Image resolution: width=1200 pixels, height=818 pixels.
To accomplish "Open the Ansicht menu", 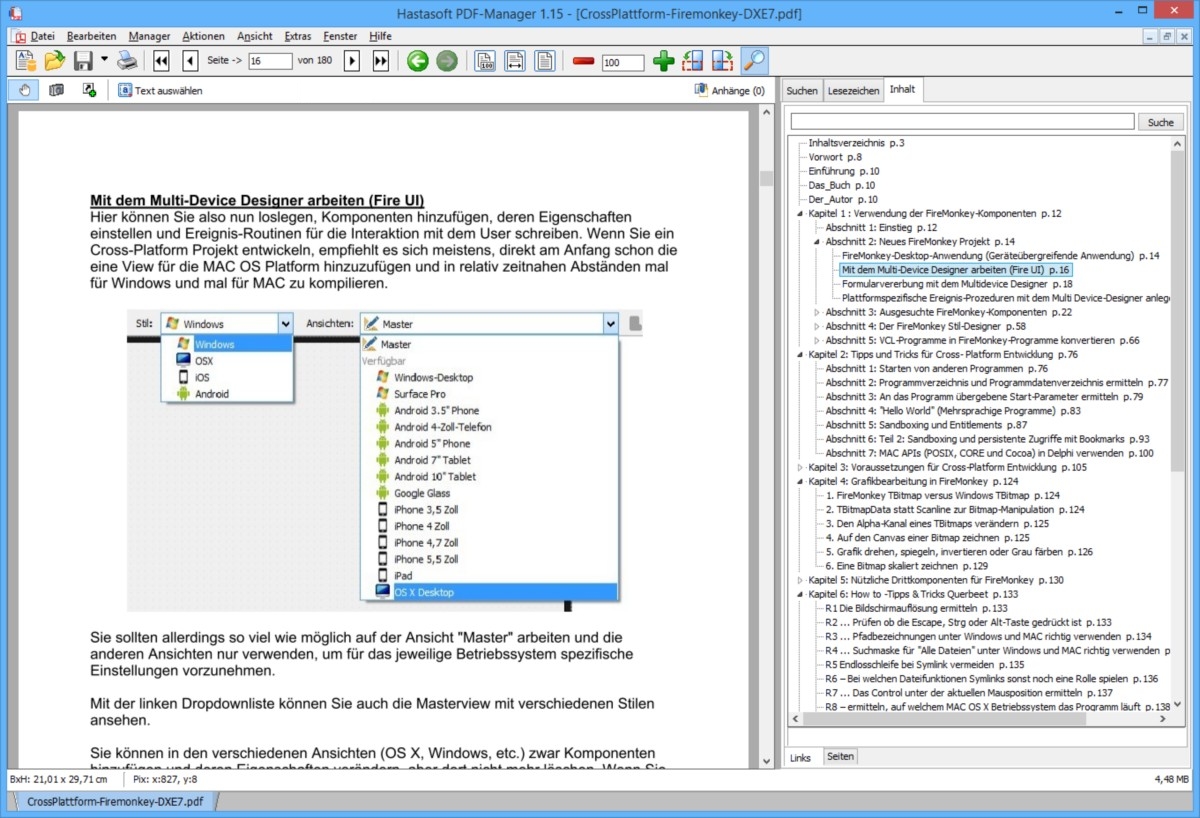I will point(255,36).
